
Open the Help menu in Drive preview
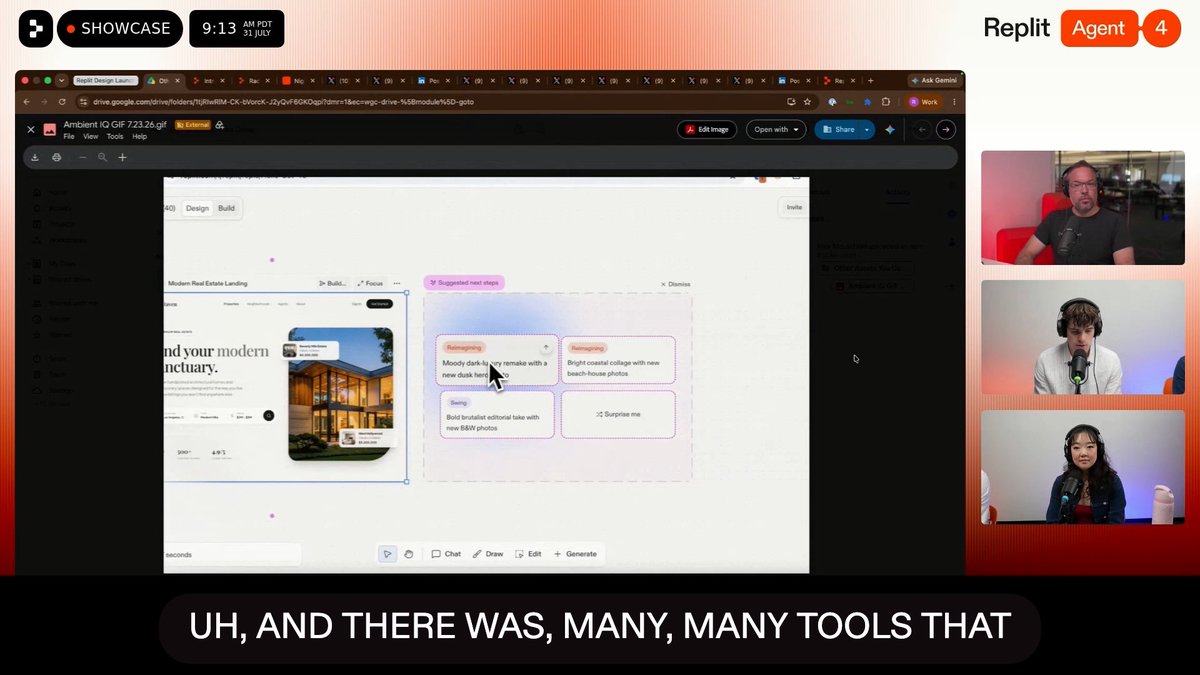point(140,136)
